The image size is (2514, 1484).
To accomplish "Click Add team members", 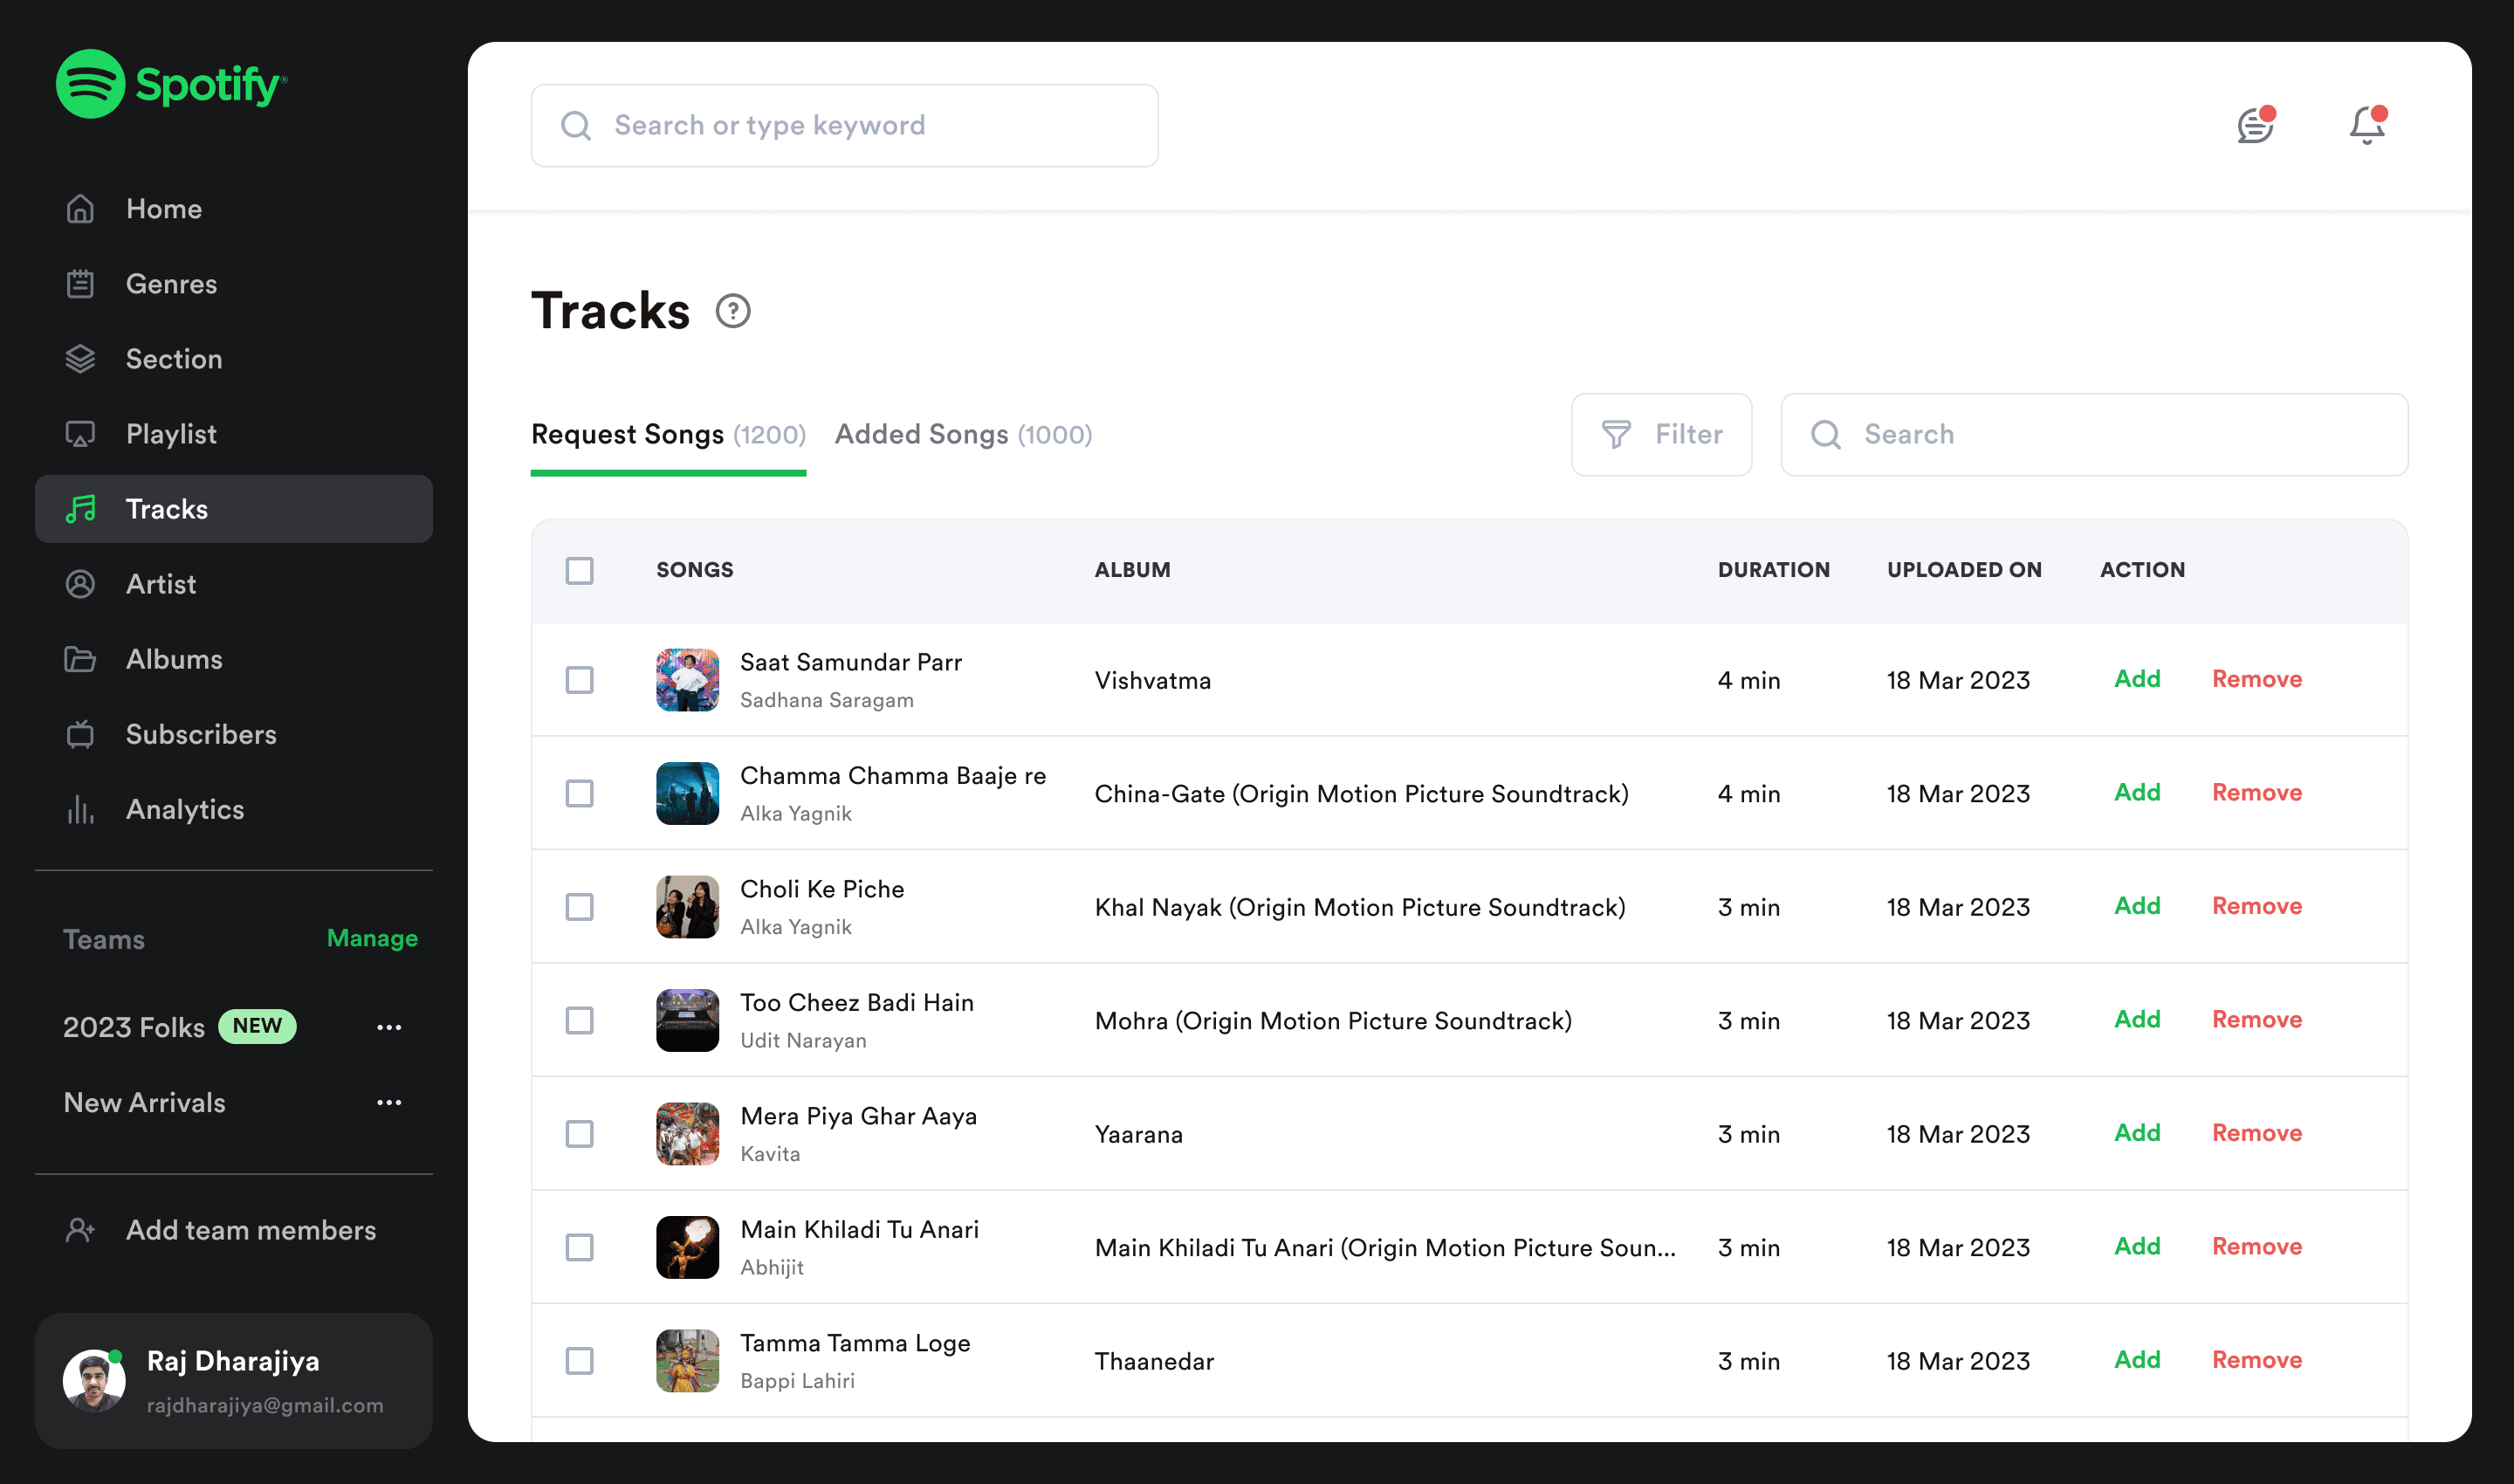I will coord(234,1230).
